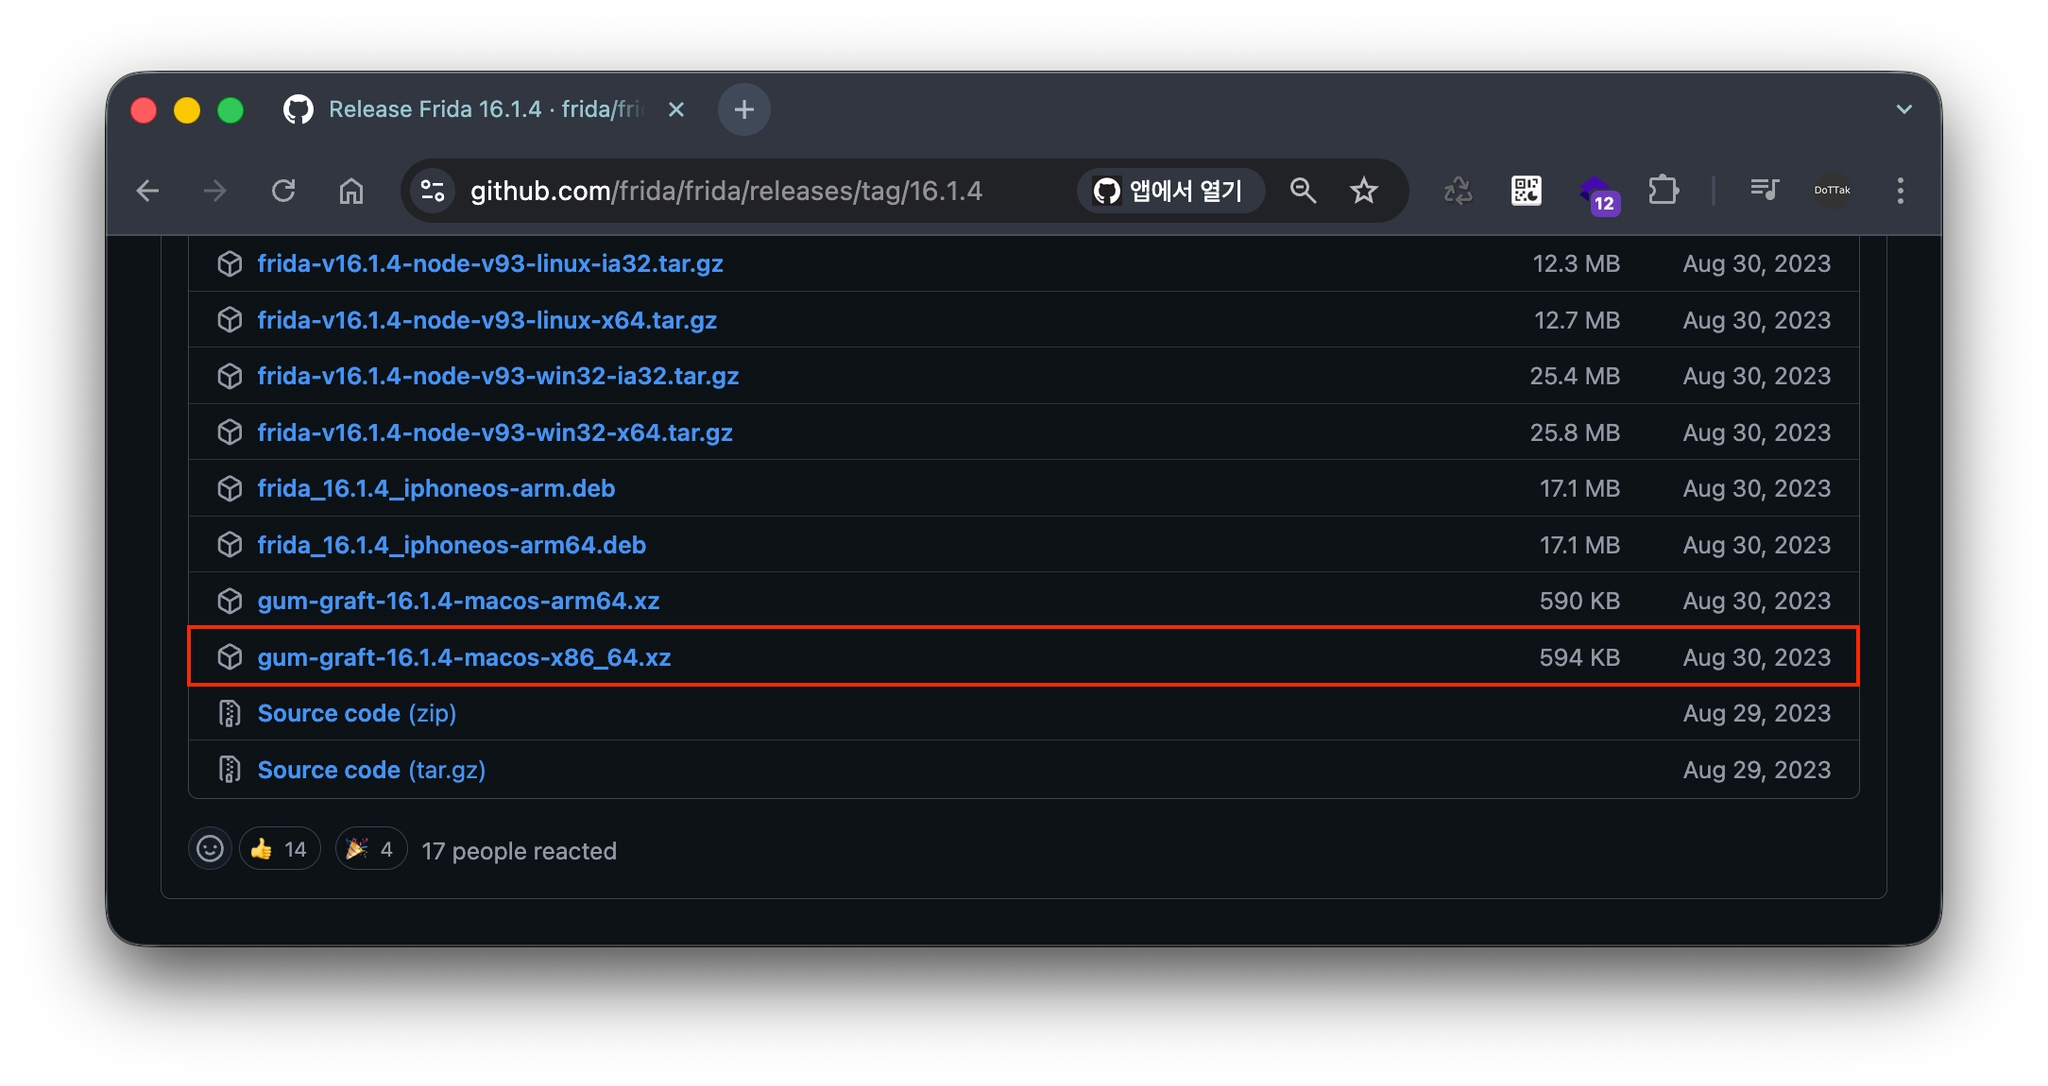2048x1086 pixels.
Task: Open Chrome three-dot menu
Action: [x=1900, y=190]
